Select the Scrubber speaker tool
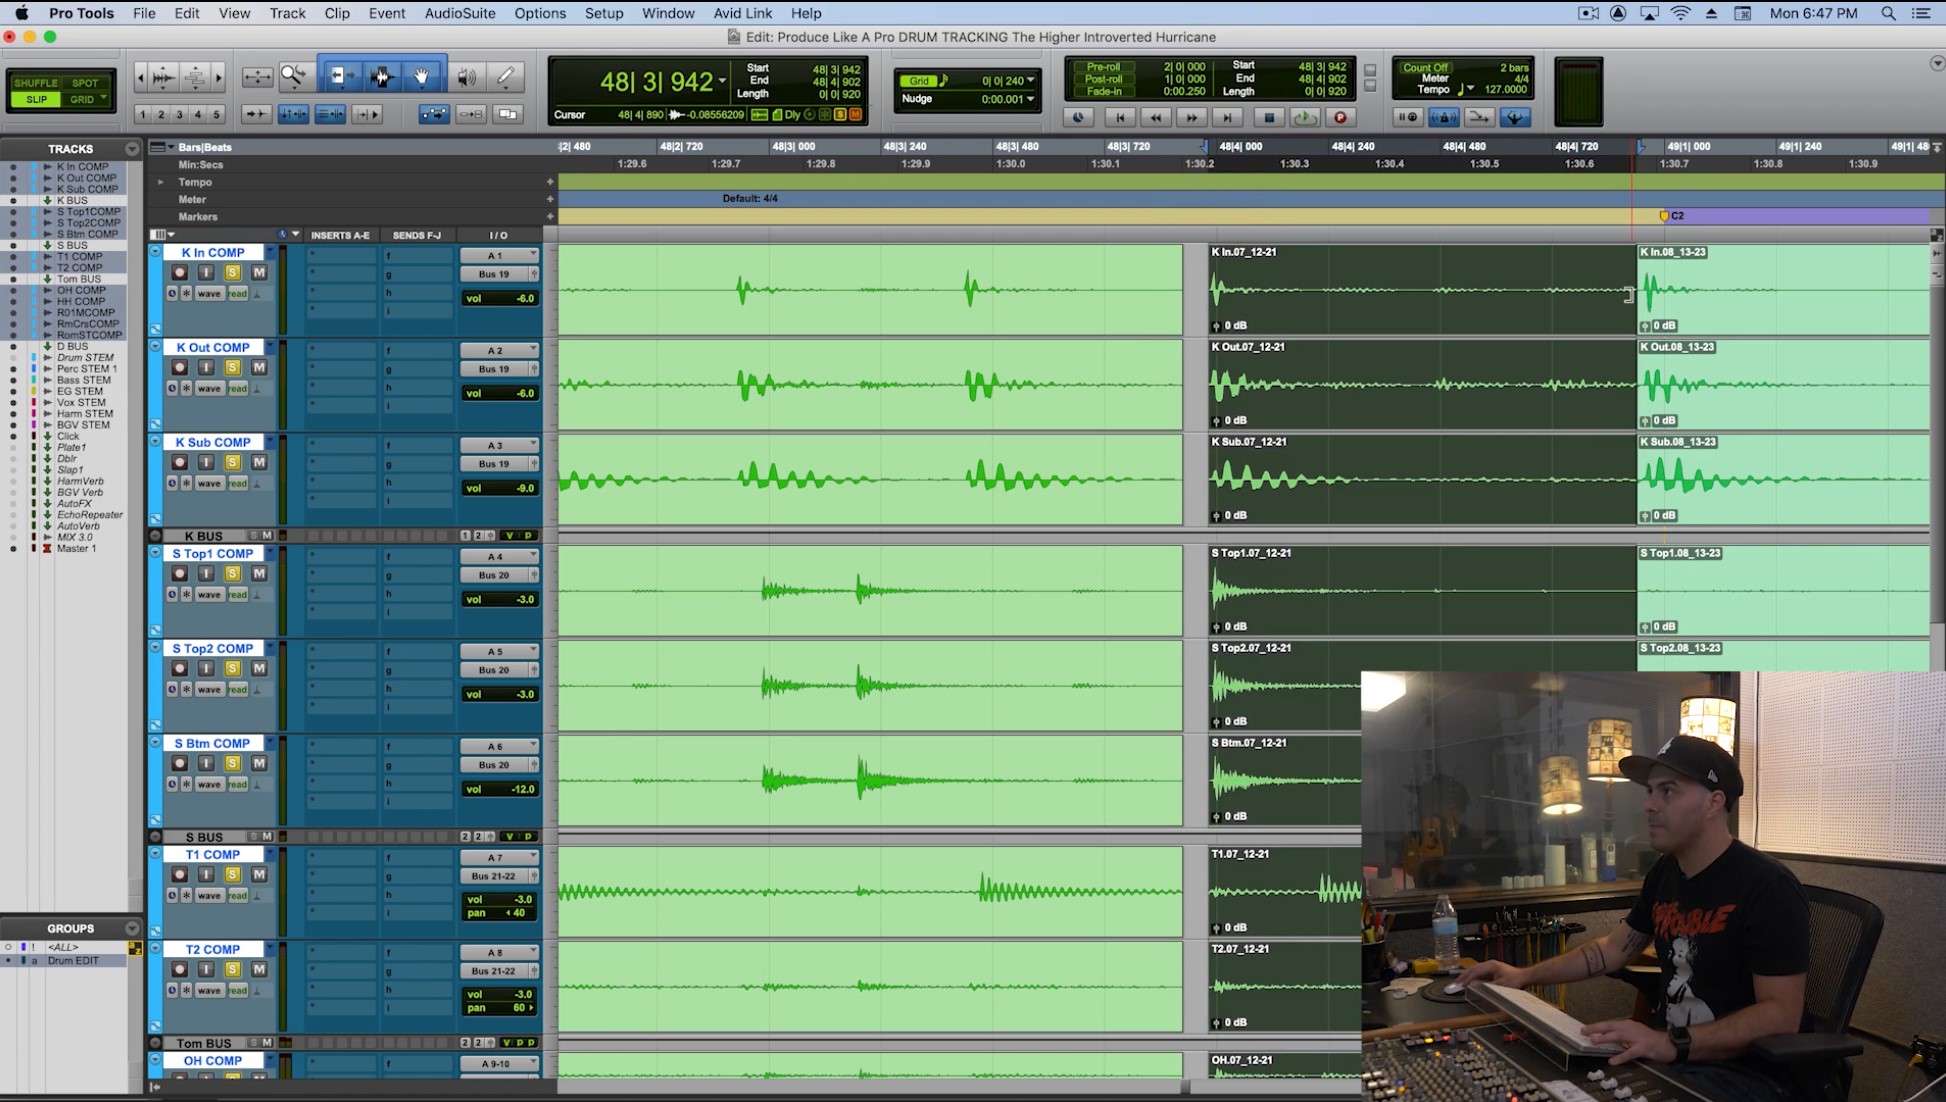 (x=466, y=76)
